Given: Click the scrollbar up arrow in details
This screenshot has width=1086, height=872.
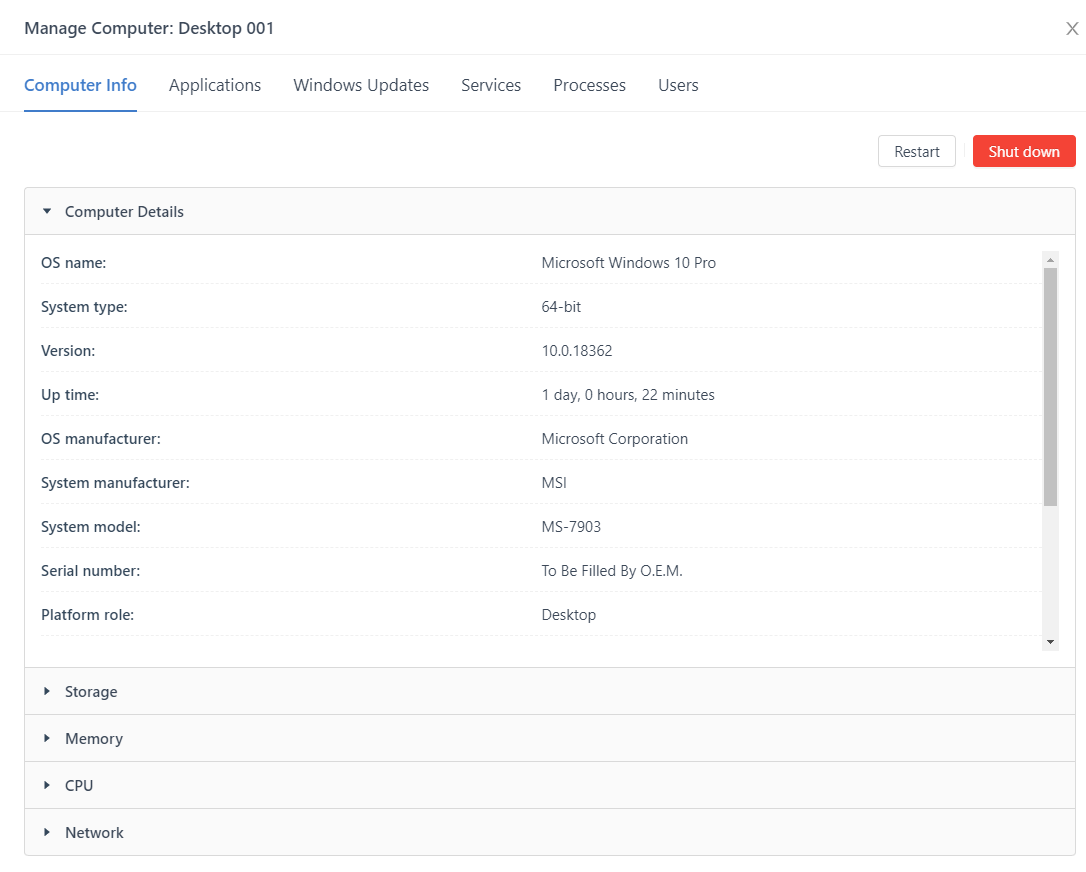Looking at the screenshot, I should pos(1050,260).
